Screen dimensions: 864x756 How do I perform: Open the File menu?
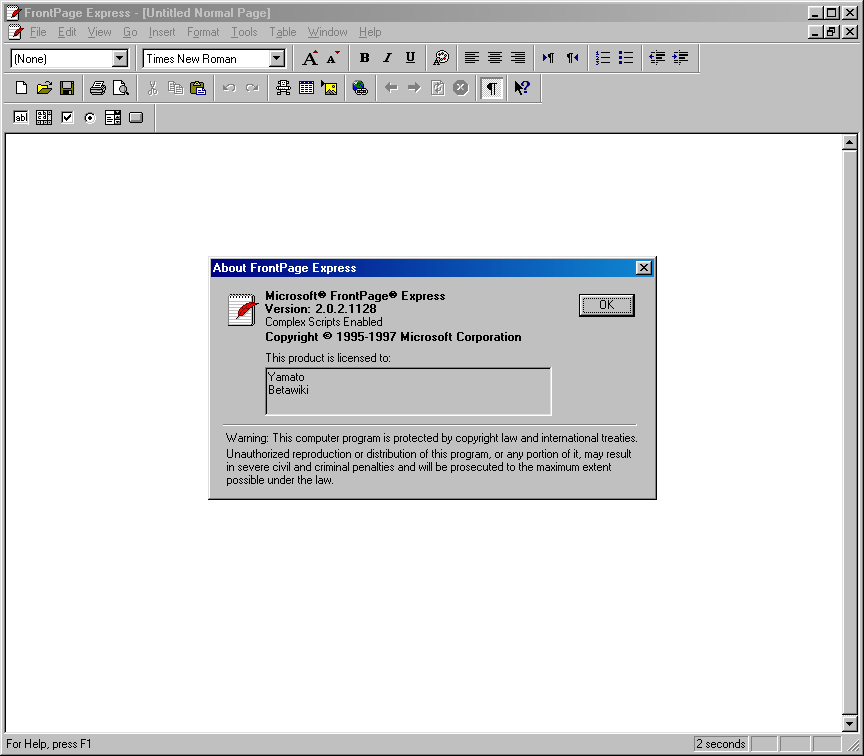coord(38,32)
